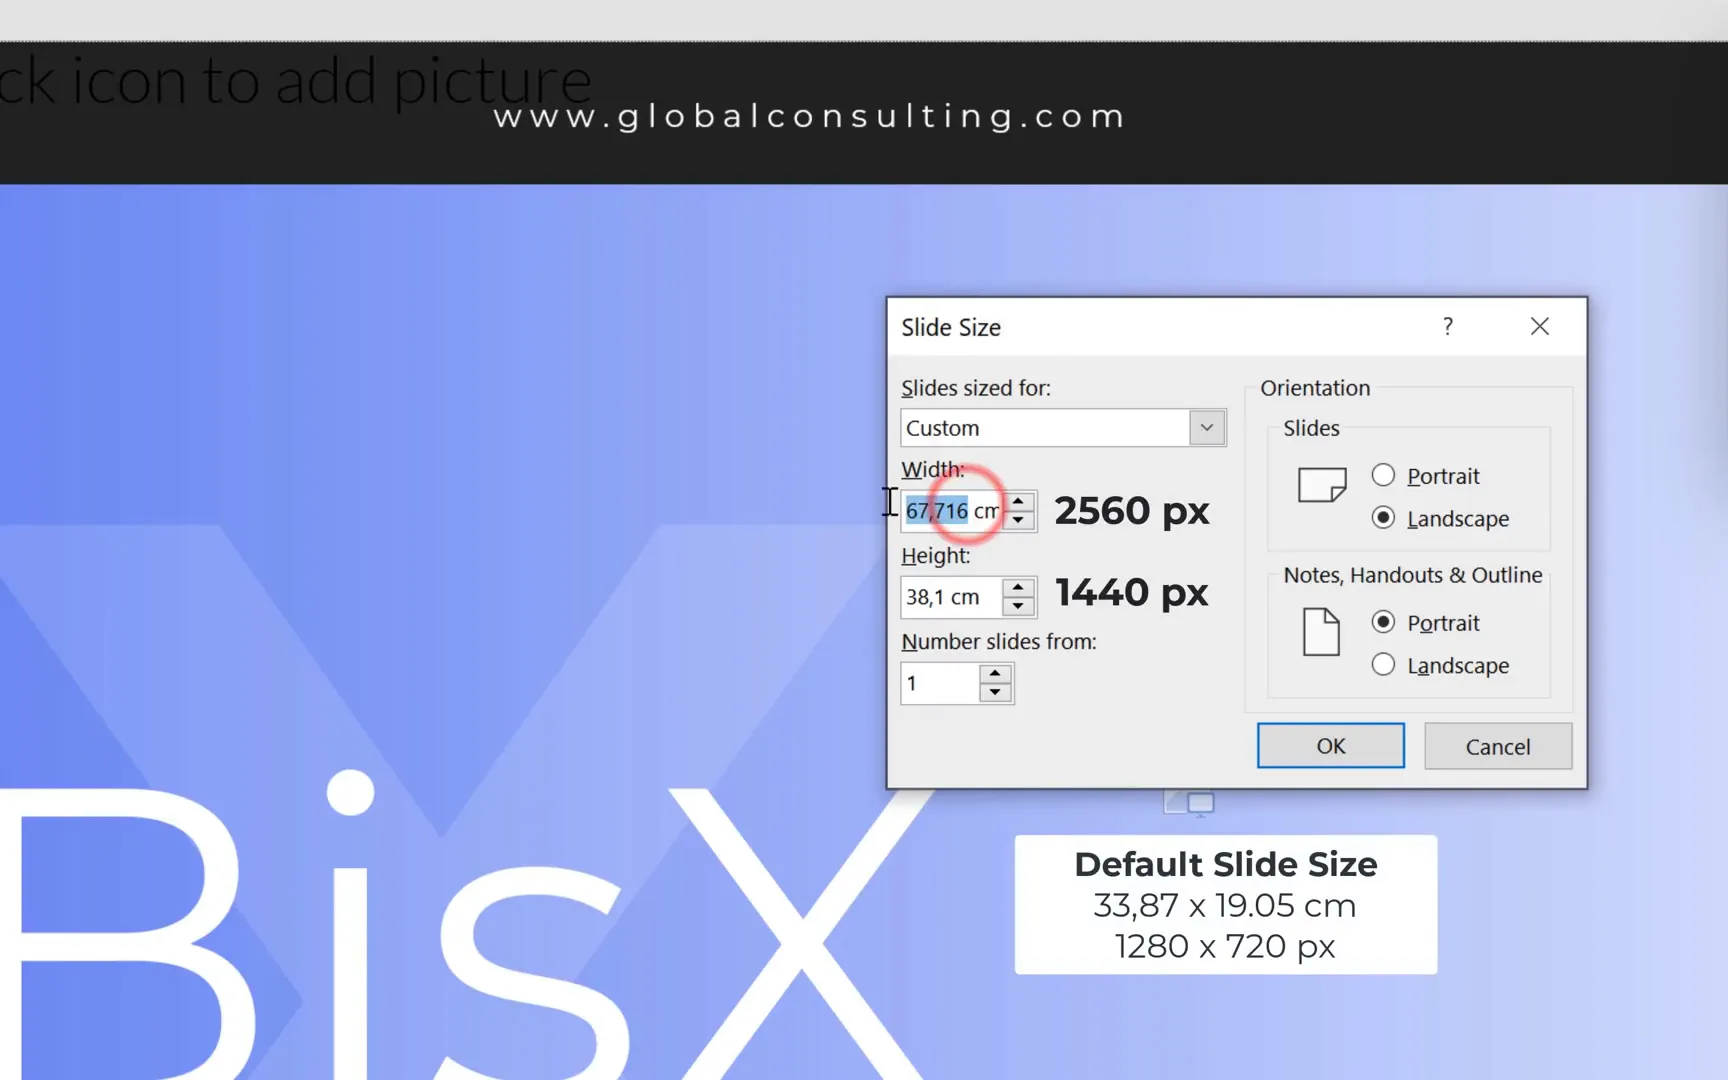Click the Default Slide Size info box
Viewport: 1728px width, 1080px height.
coord(1224,904)
